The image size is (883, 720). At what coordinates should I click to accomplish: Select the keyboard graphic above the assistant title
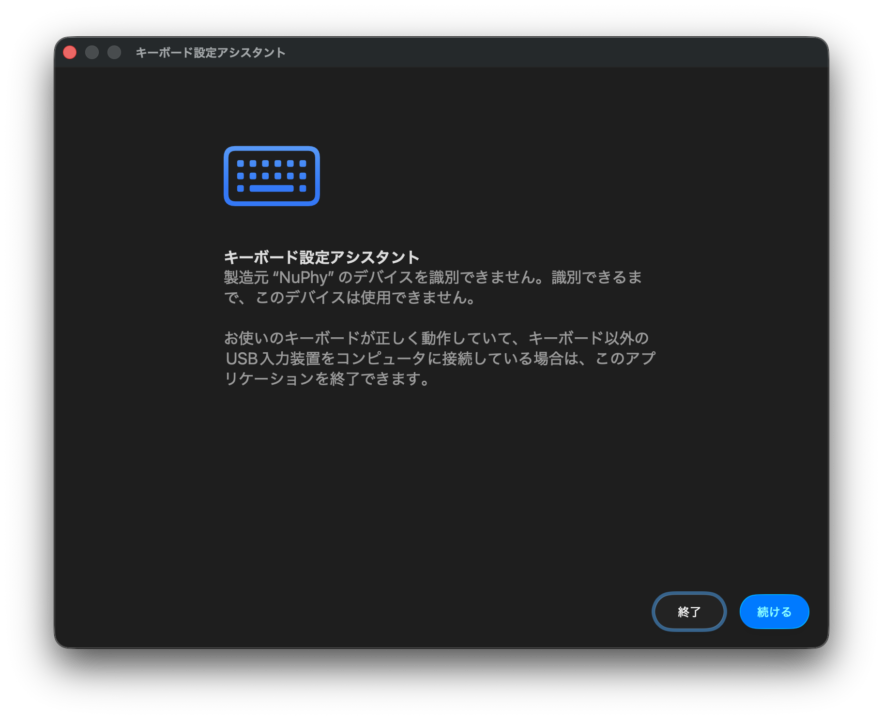tap(271, 176)
